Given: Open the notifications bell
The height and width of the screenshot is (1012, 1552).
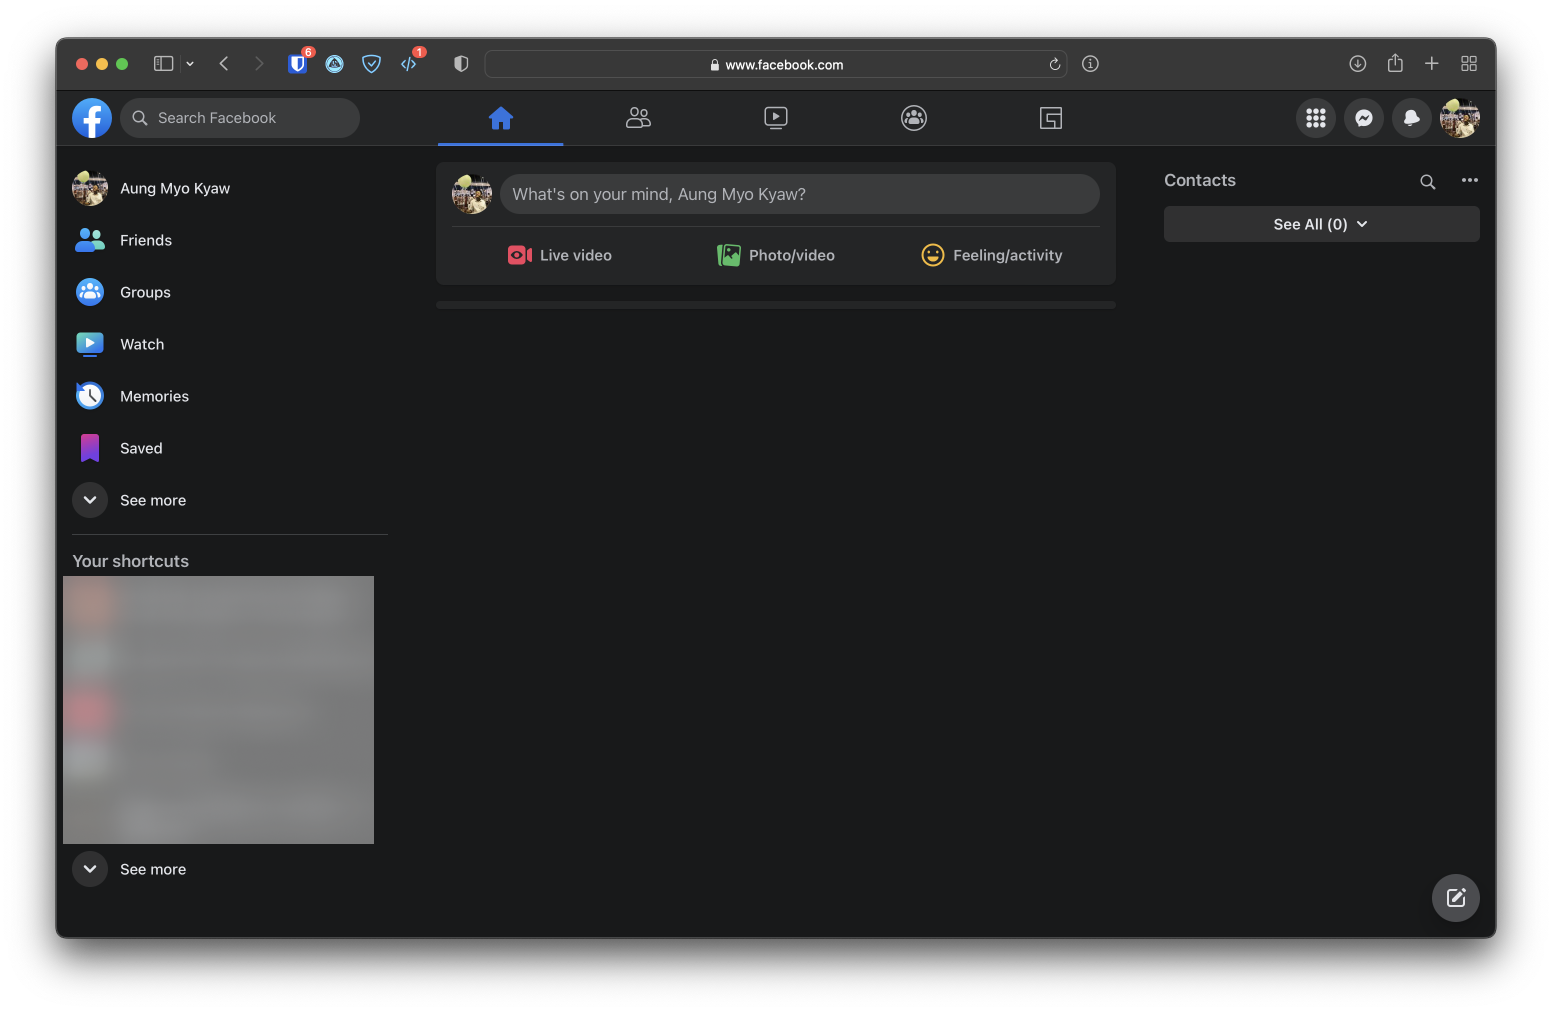Looking at the screenshot, I should click(1412, 118).
